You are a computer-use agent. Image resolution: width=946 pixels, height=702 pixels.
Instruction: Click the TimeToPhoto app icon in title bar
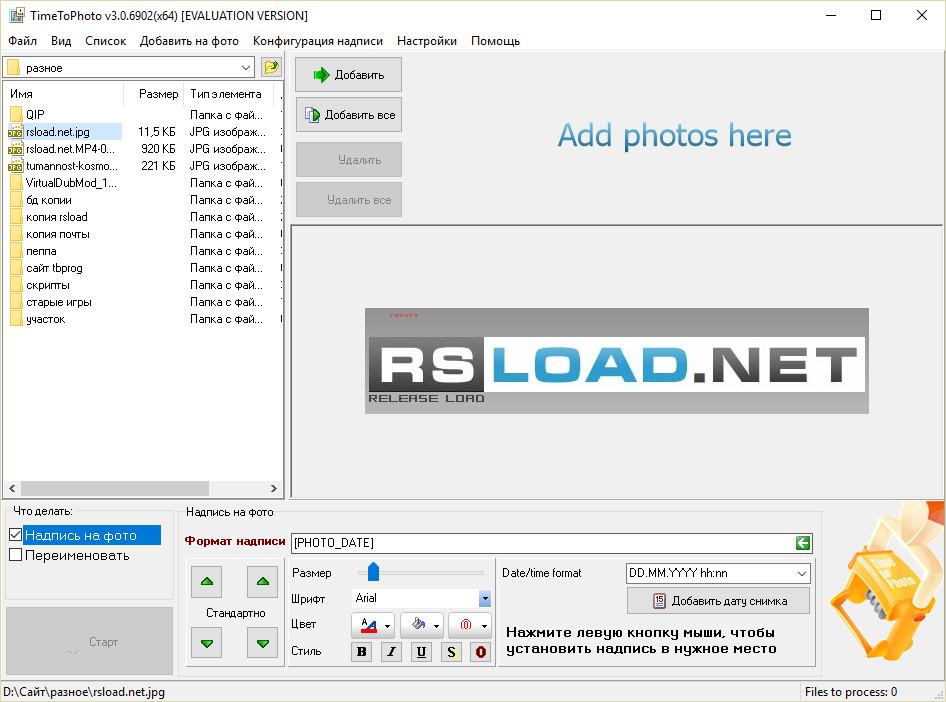(x=16, y=15)
